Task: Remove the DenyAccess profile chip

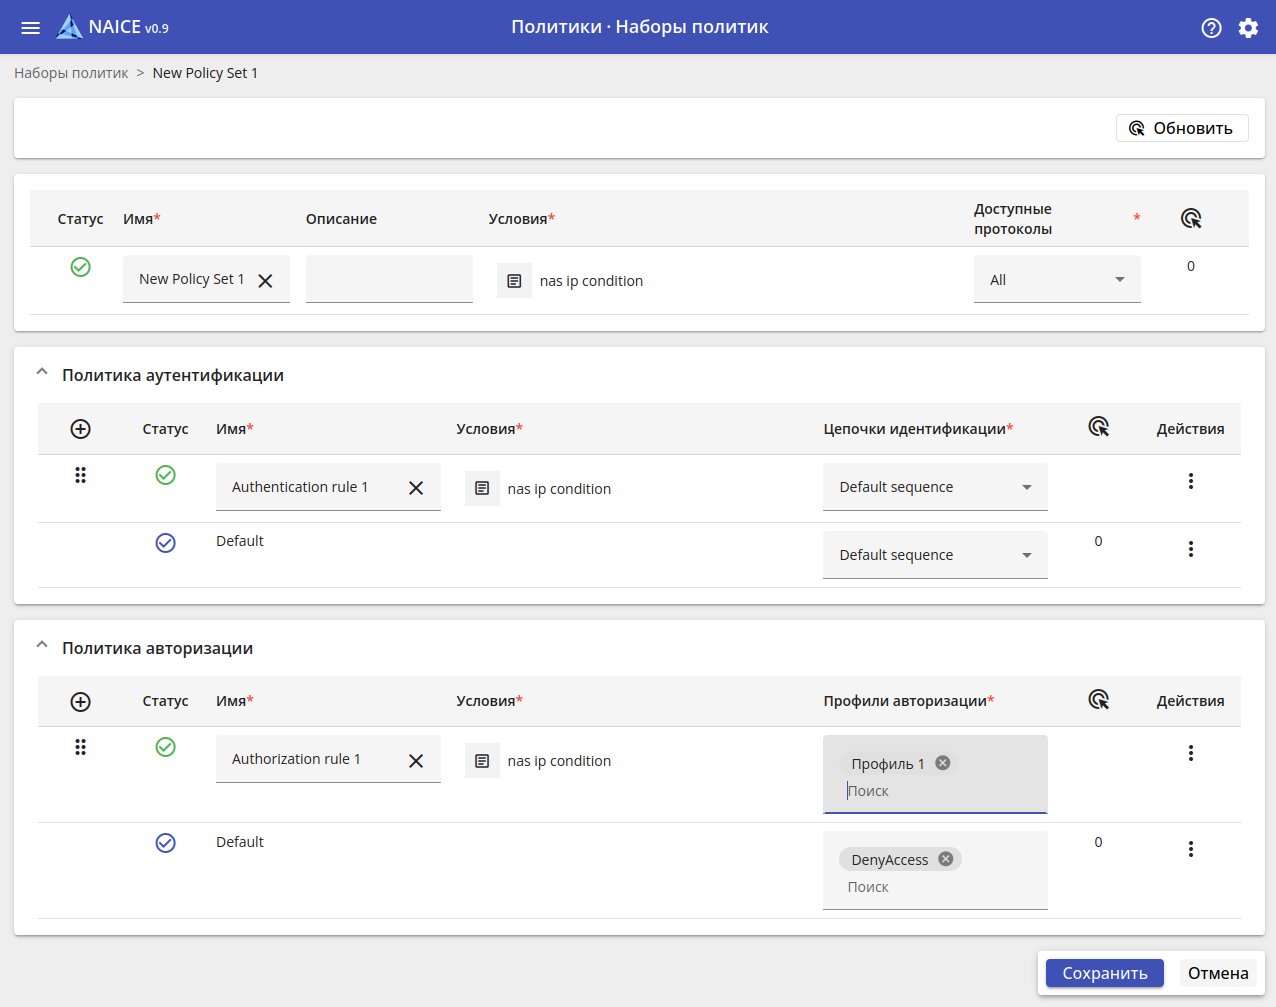Action: pos(945,859)
